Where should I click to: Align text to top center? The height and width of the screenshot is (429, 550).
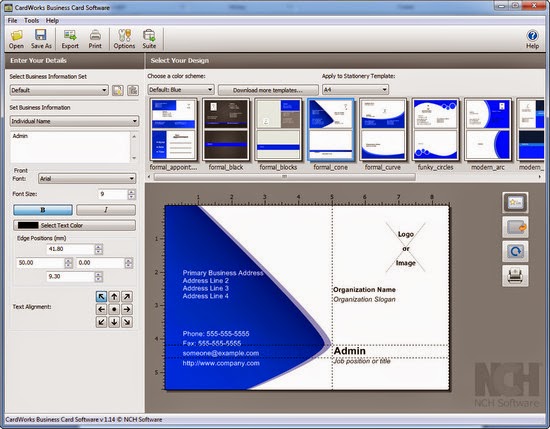(114, 297)
